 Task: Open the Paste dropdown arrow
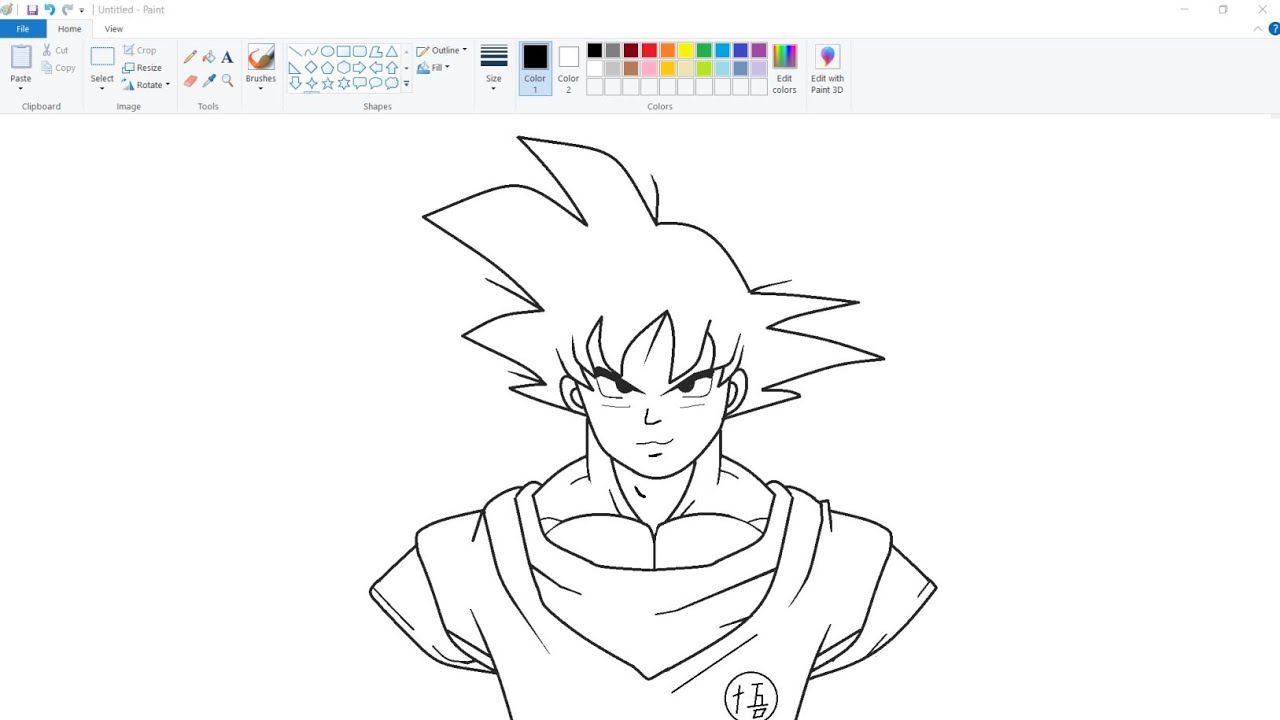coord(21,88)
